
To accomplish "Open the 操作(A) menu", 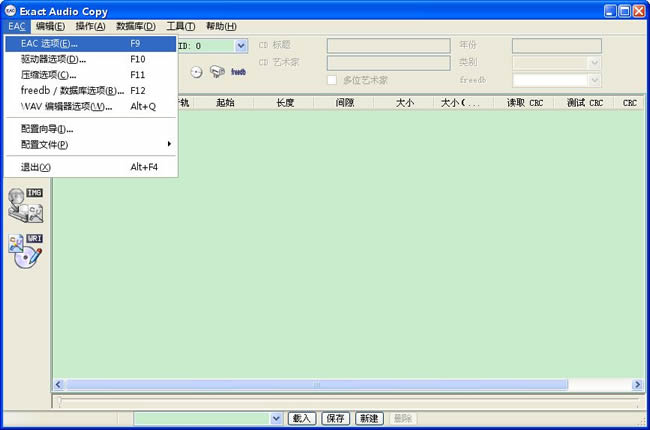I will (x=90, y=27).
